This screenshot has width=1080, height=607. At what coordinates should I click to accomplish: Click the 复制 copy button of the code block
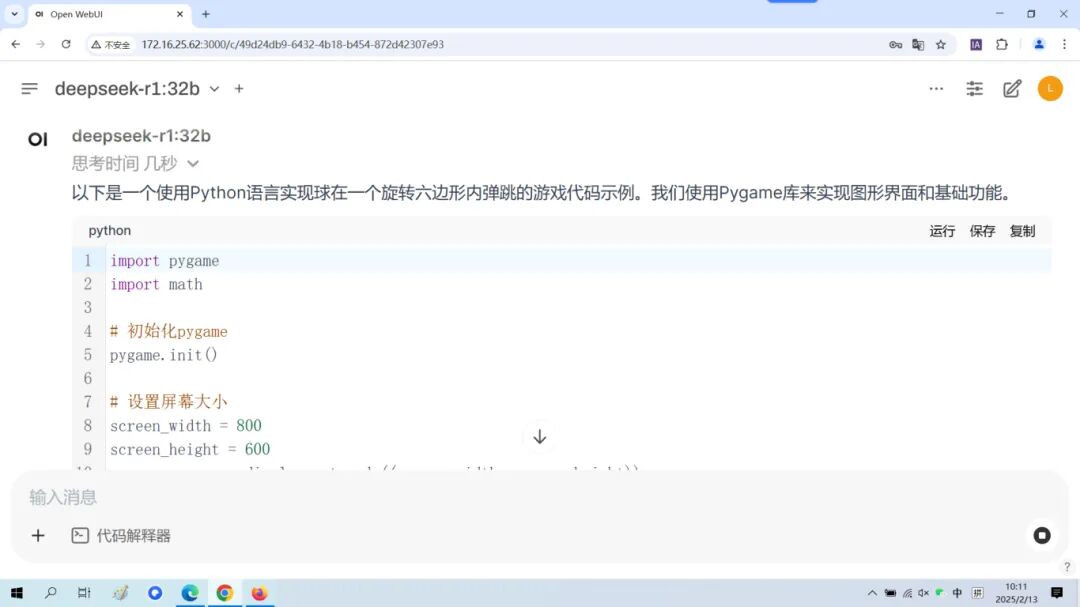pyautogui.click(x=1022, y=231)
